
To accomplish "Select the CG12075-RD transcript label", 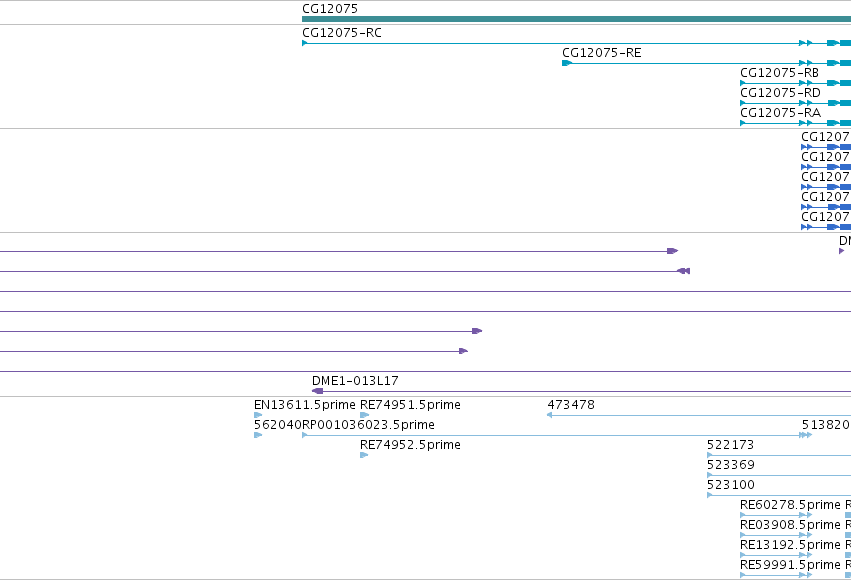I will pos(780,93).
